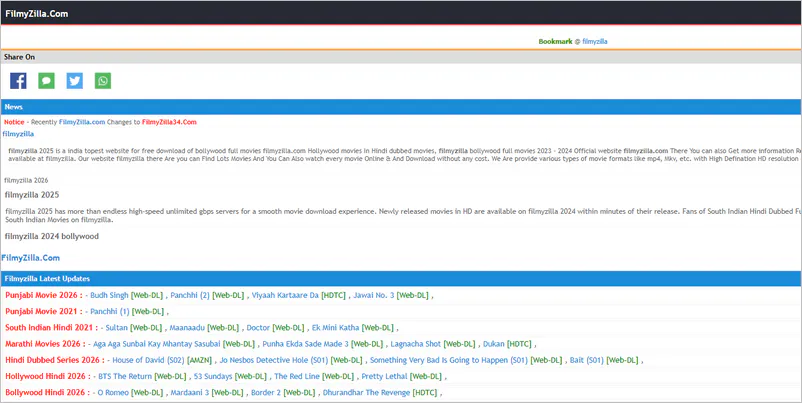
Task: Open Panchhi (2) movie link
Action: (x=190, y=295)
